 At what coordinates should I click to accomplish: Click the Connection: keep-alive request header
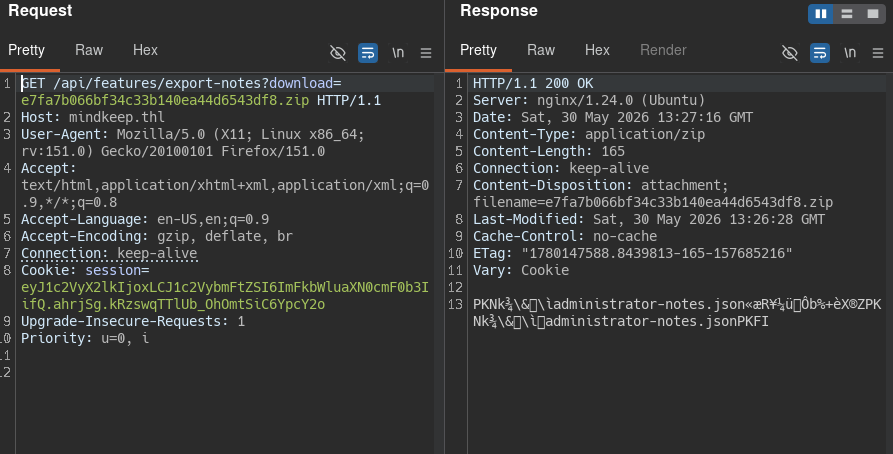(109, 253)
